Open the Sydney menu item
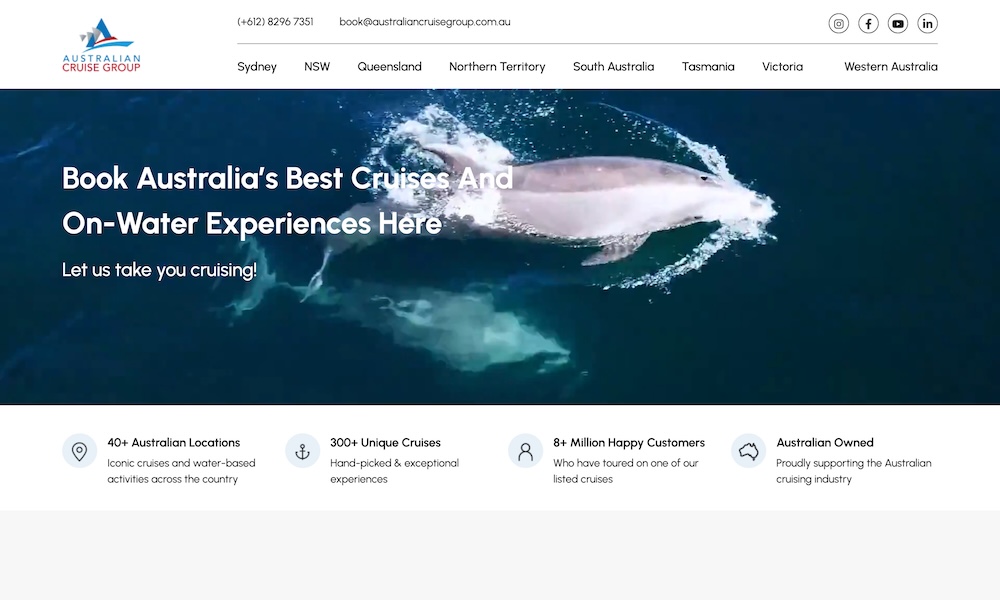Viewport: 1000px width, 600px height. click(x=257, y=67)
